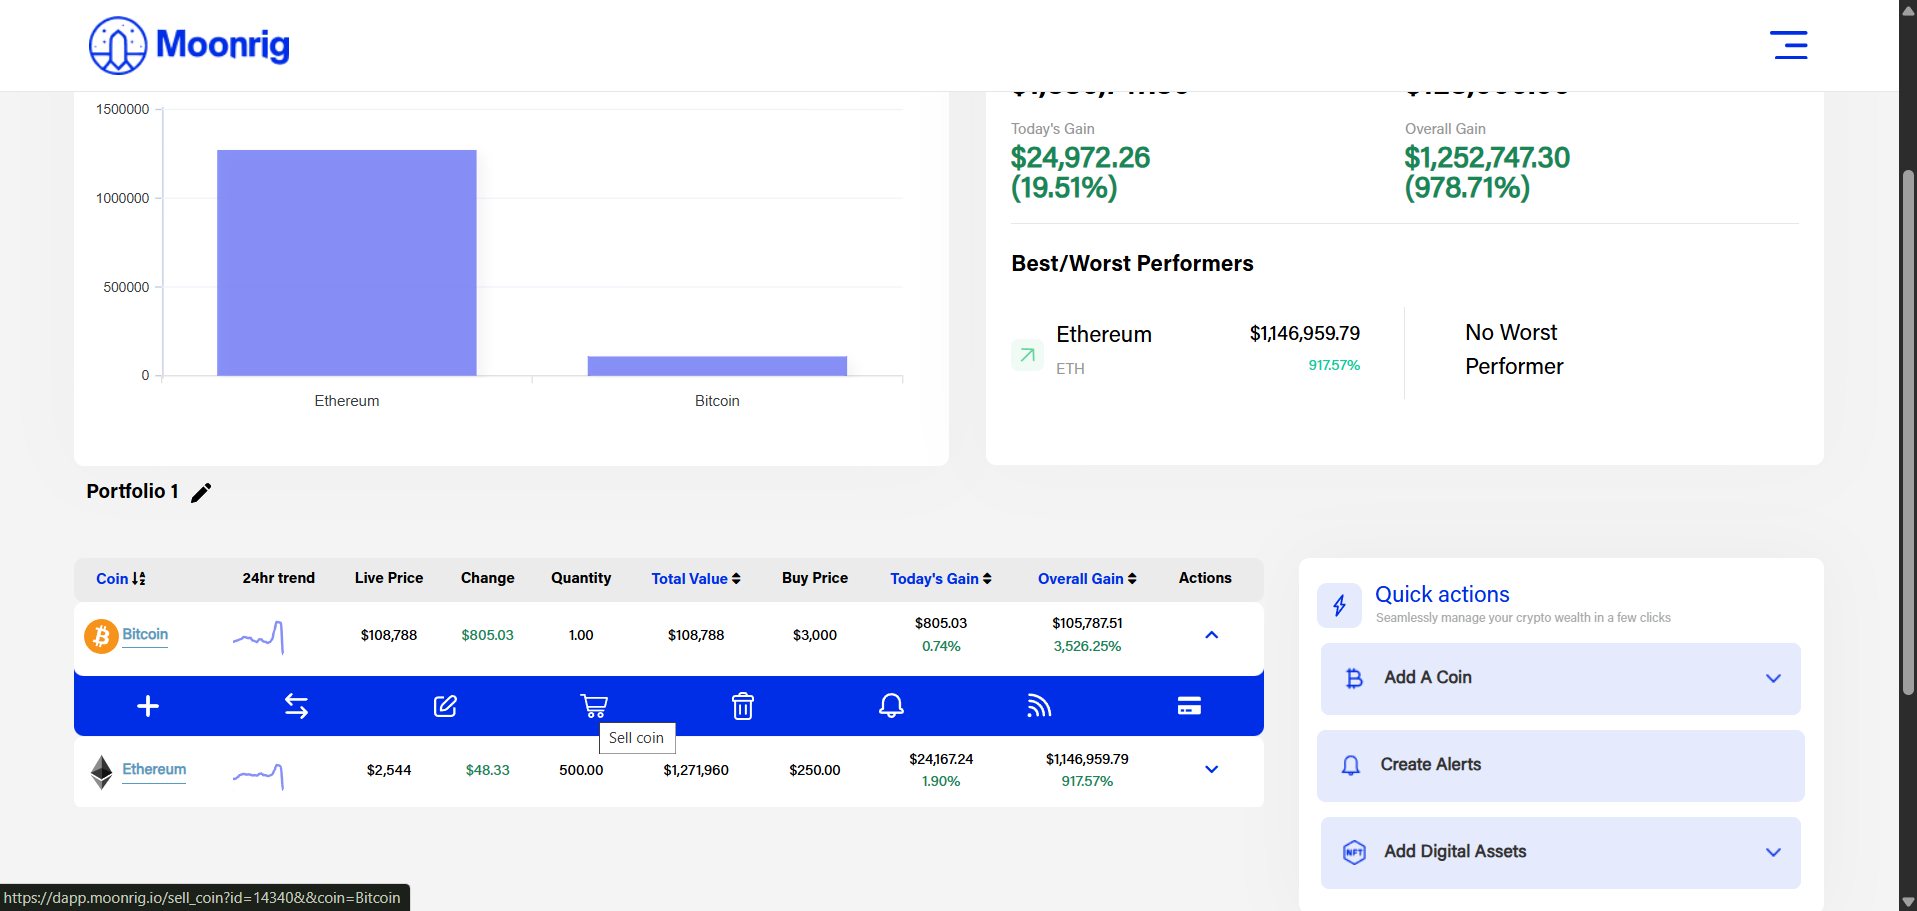Click the page vertical scrollbar thumb

tap(1908, 432)
